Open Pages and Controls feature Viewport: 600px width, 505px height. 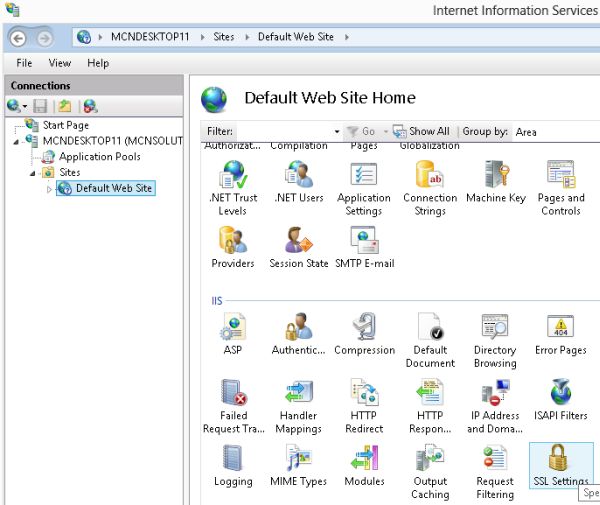click(561, 188)
